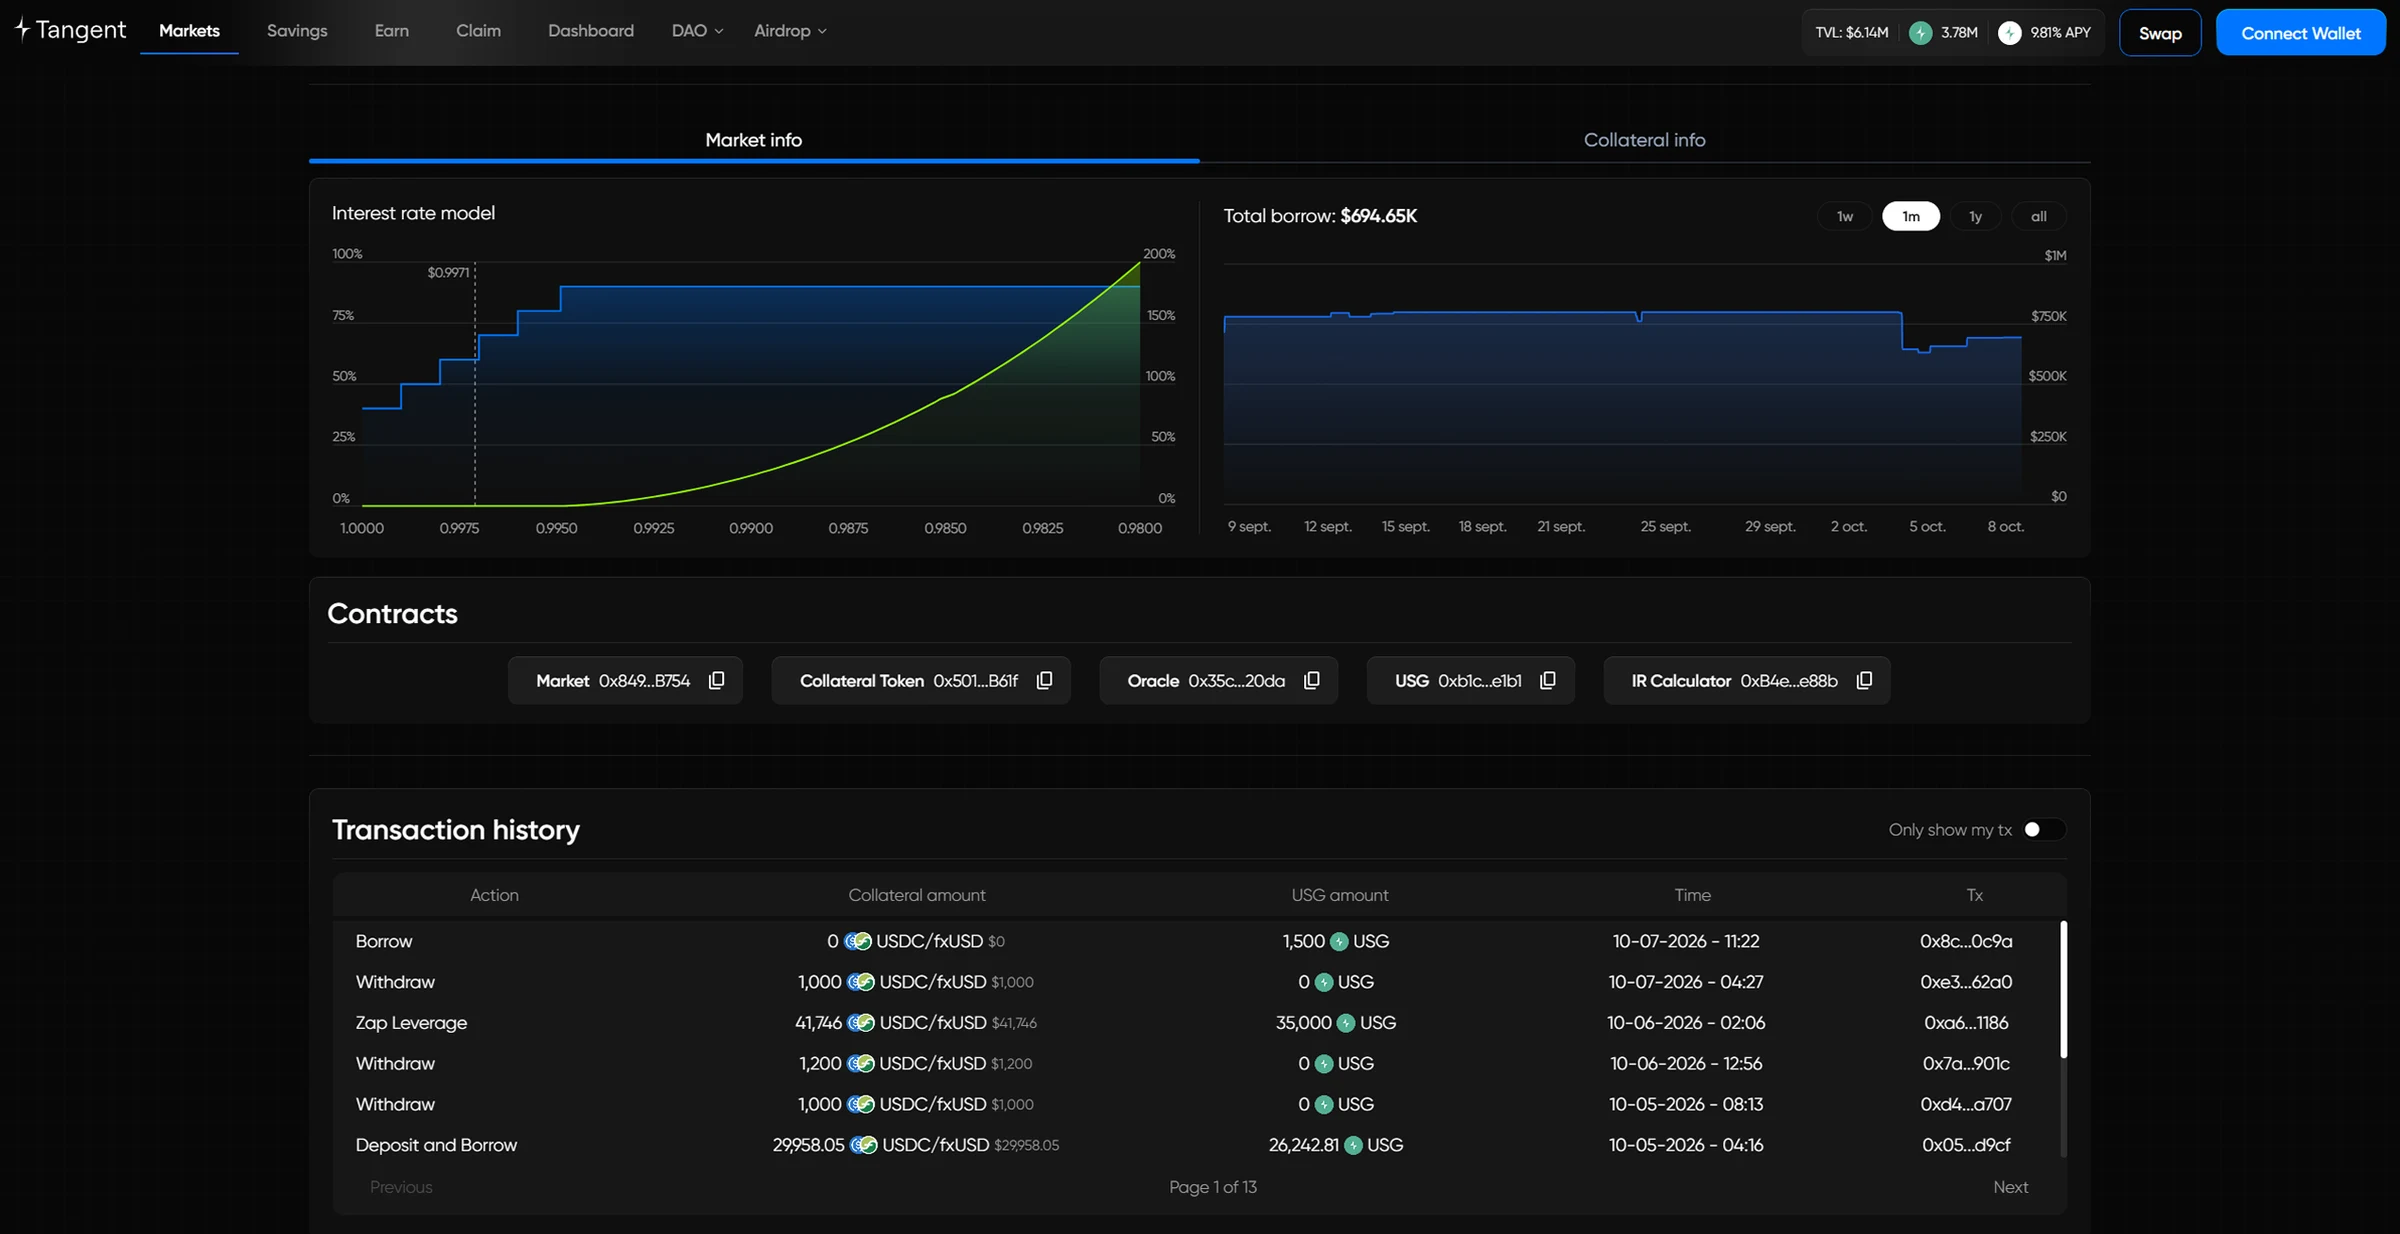Click the transaction history scrollbar
Viewport: 2400px width, 1234px height.
tap(2063, 989)
